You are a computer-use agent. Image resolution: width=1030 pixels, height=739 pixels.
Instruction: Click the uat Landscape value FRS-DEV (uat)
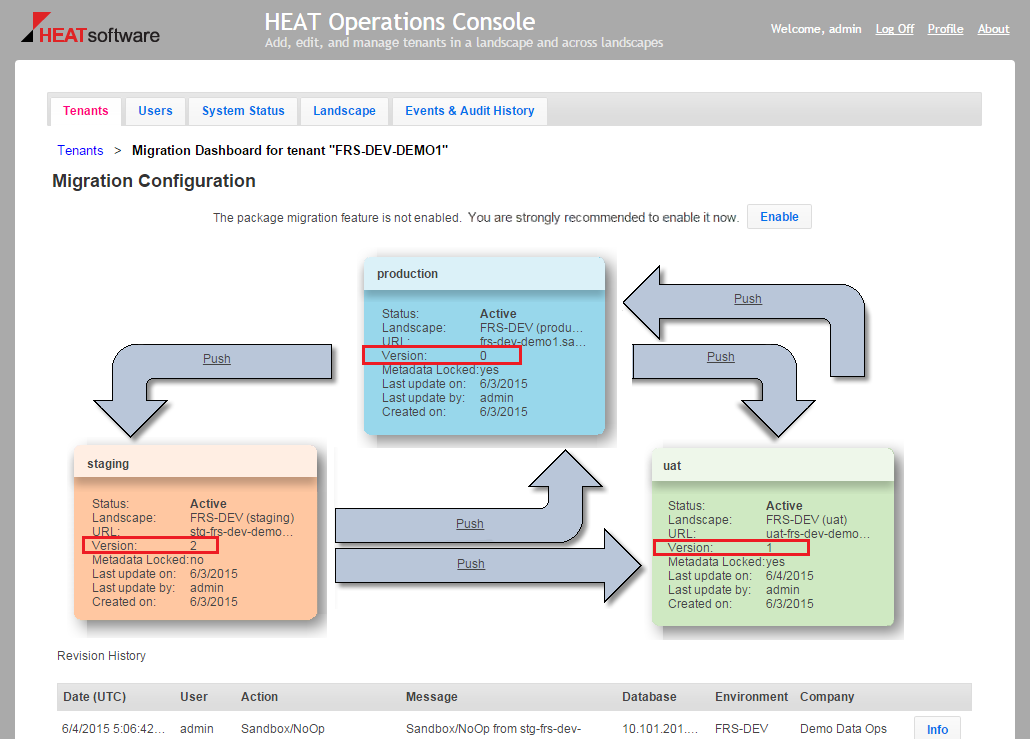pyautogui.click(x=807, y=520)
